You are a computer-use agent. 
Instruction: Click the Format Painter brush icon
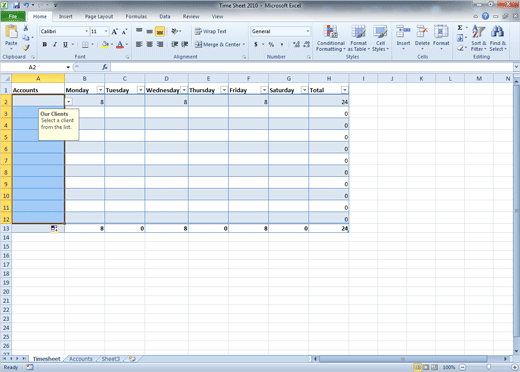pos(26,48)
